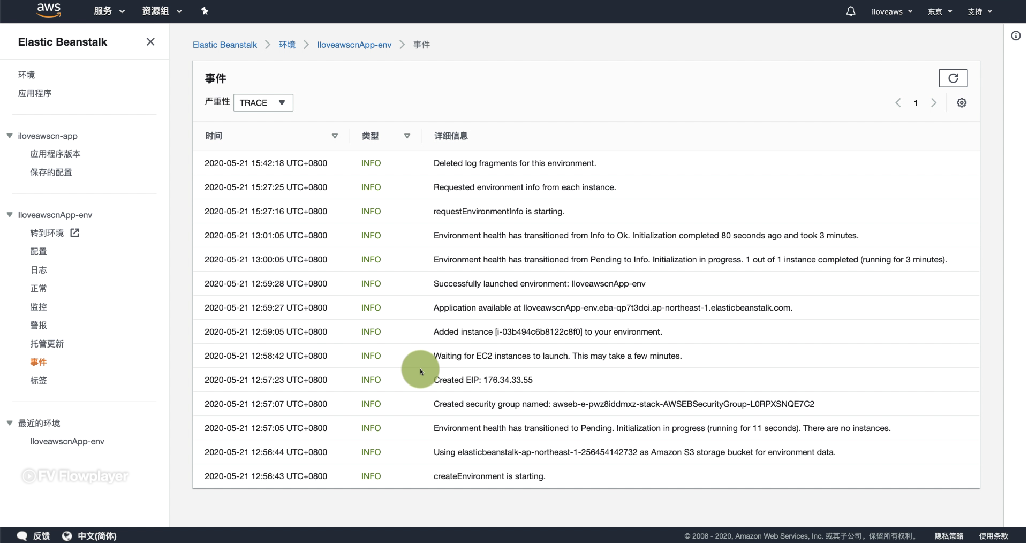Viewport: 1026px width, 543px height.
Task: Go to next events page arrow
Action: (934, 103)
